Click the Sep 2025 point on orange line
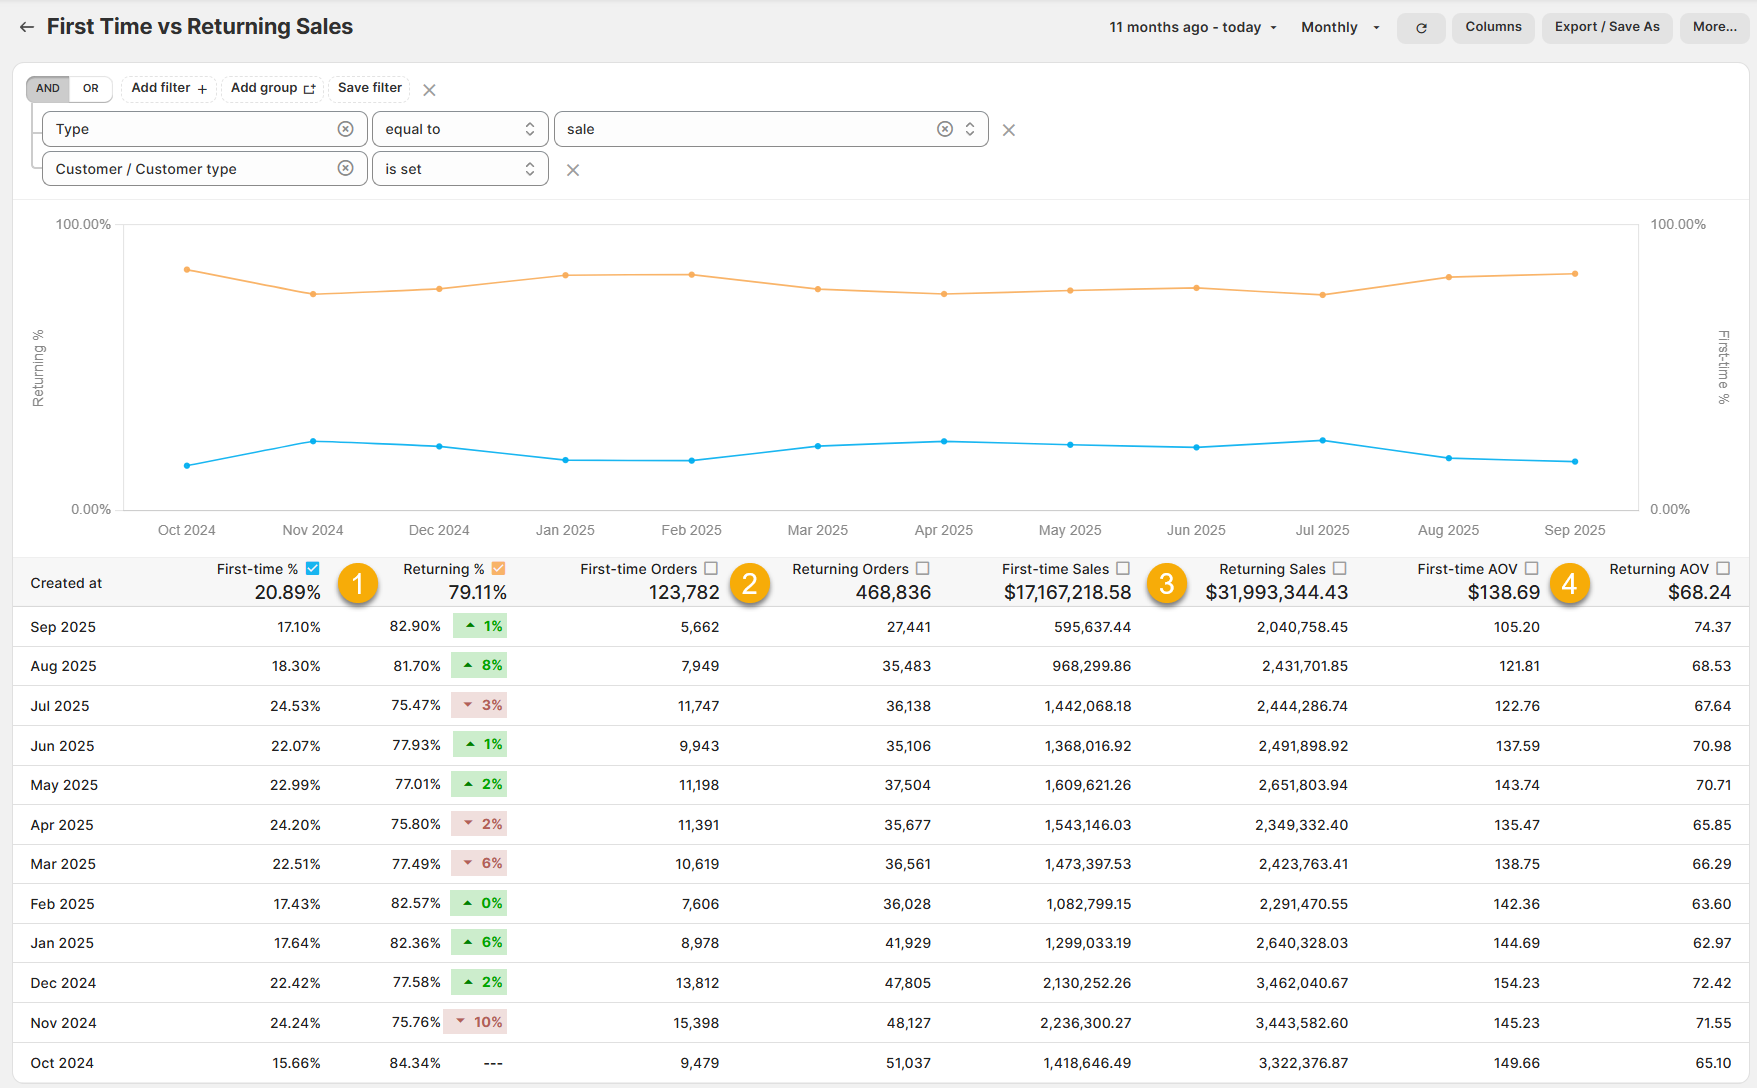The width and height of the screenshot is (1757, 1088). click(1574, 273)
